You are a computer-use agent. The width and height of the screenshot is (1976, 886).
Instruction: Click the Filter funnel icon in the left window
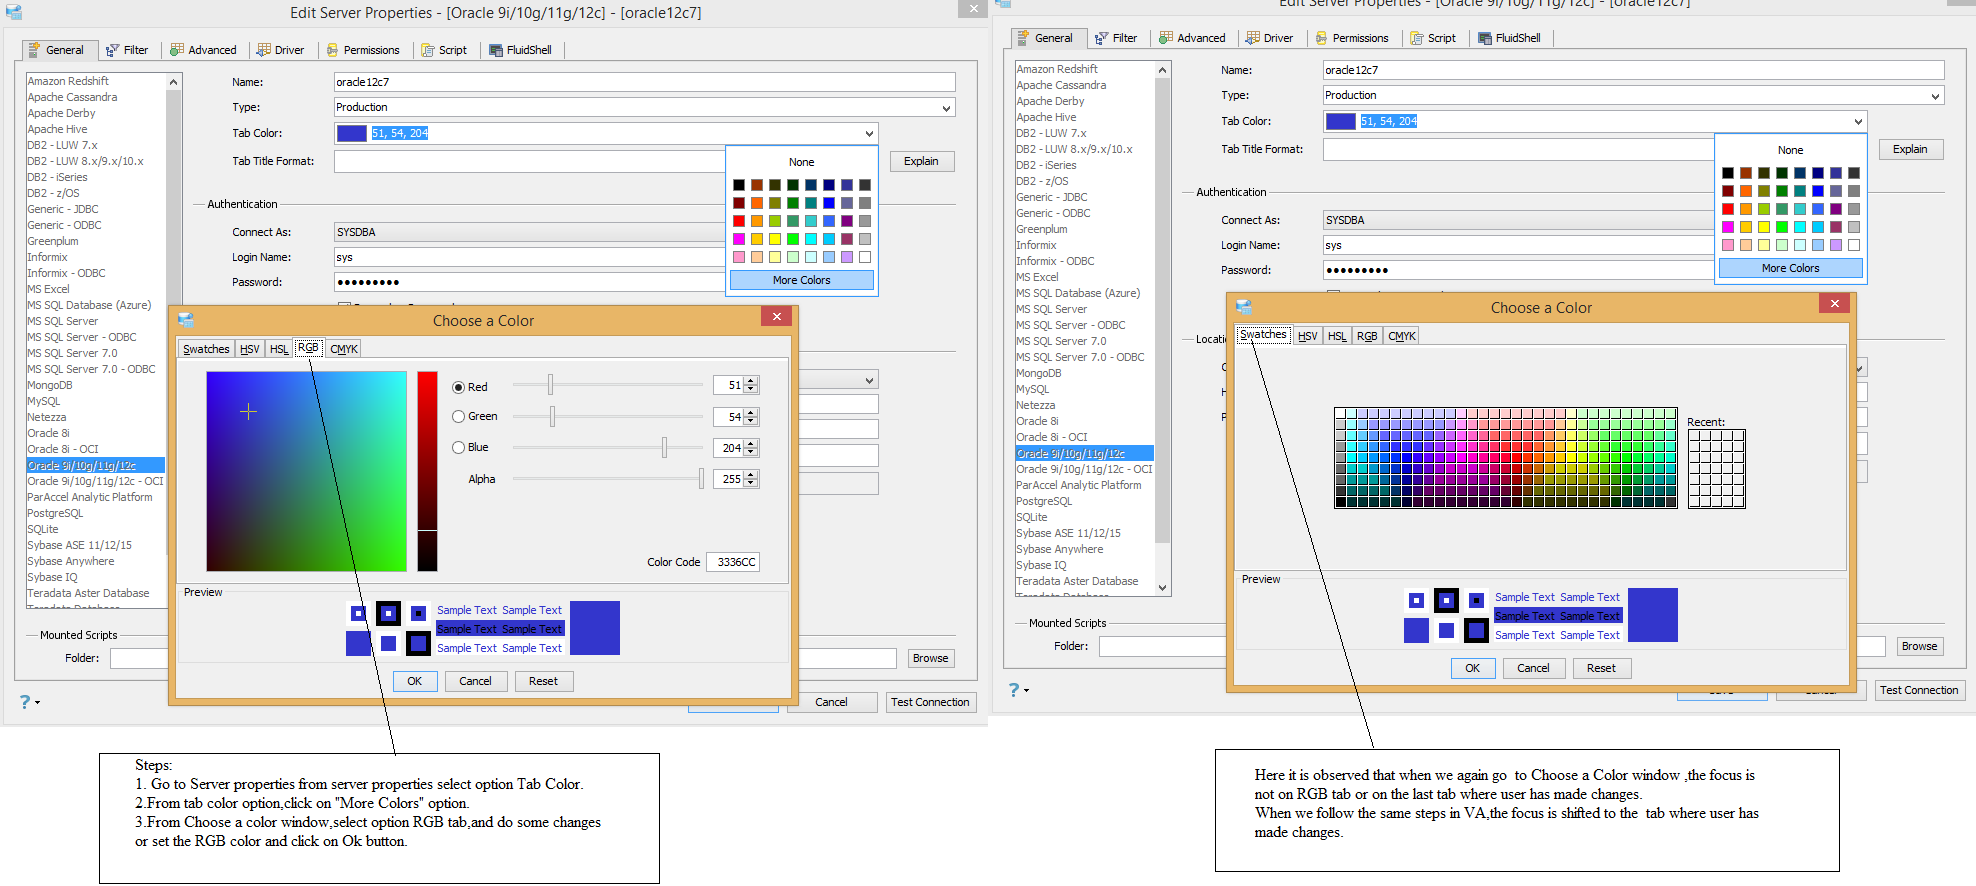pyautogui.click(x=112, y=50)
